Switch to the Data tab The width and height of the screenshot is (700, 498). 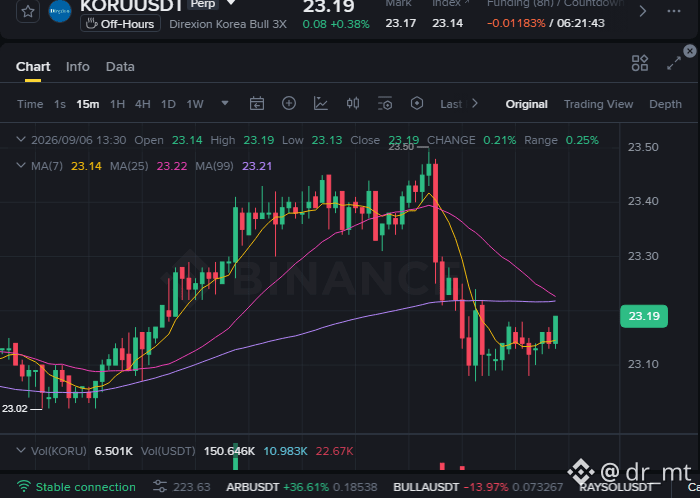[120, 66]
